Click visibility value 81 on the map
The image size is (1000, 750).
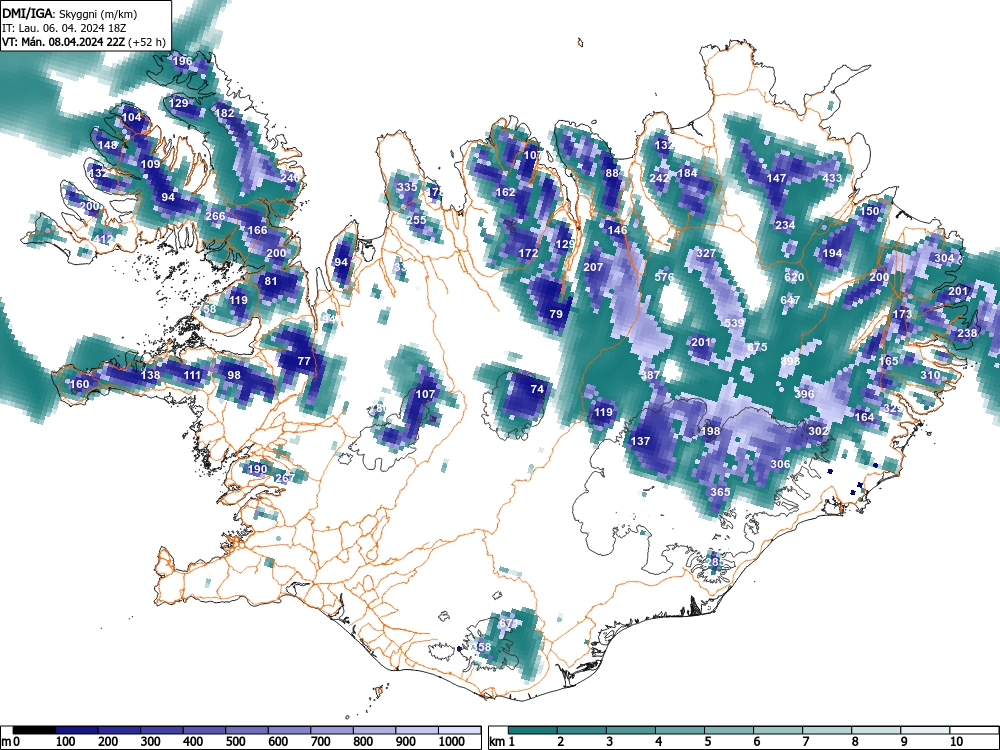pyautogui.click(x=271, y=281)
